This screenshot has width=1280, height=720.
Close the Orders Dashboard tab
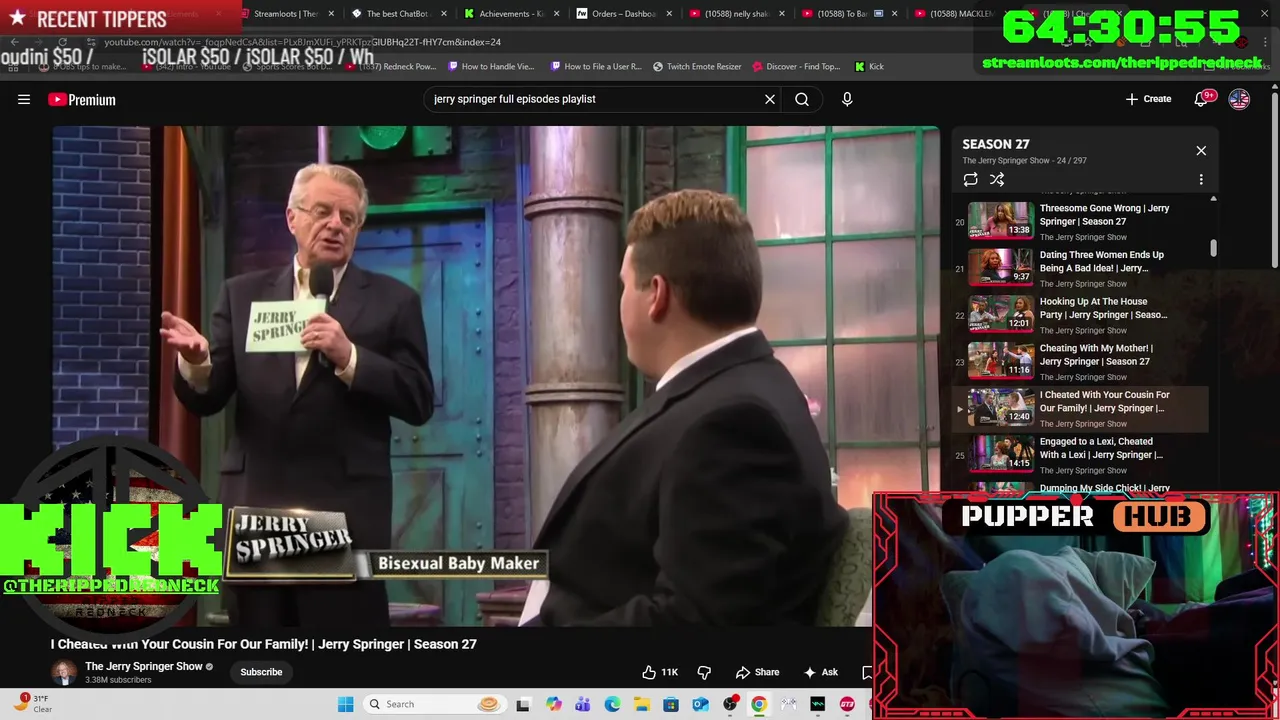(669, 14)
